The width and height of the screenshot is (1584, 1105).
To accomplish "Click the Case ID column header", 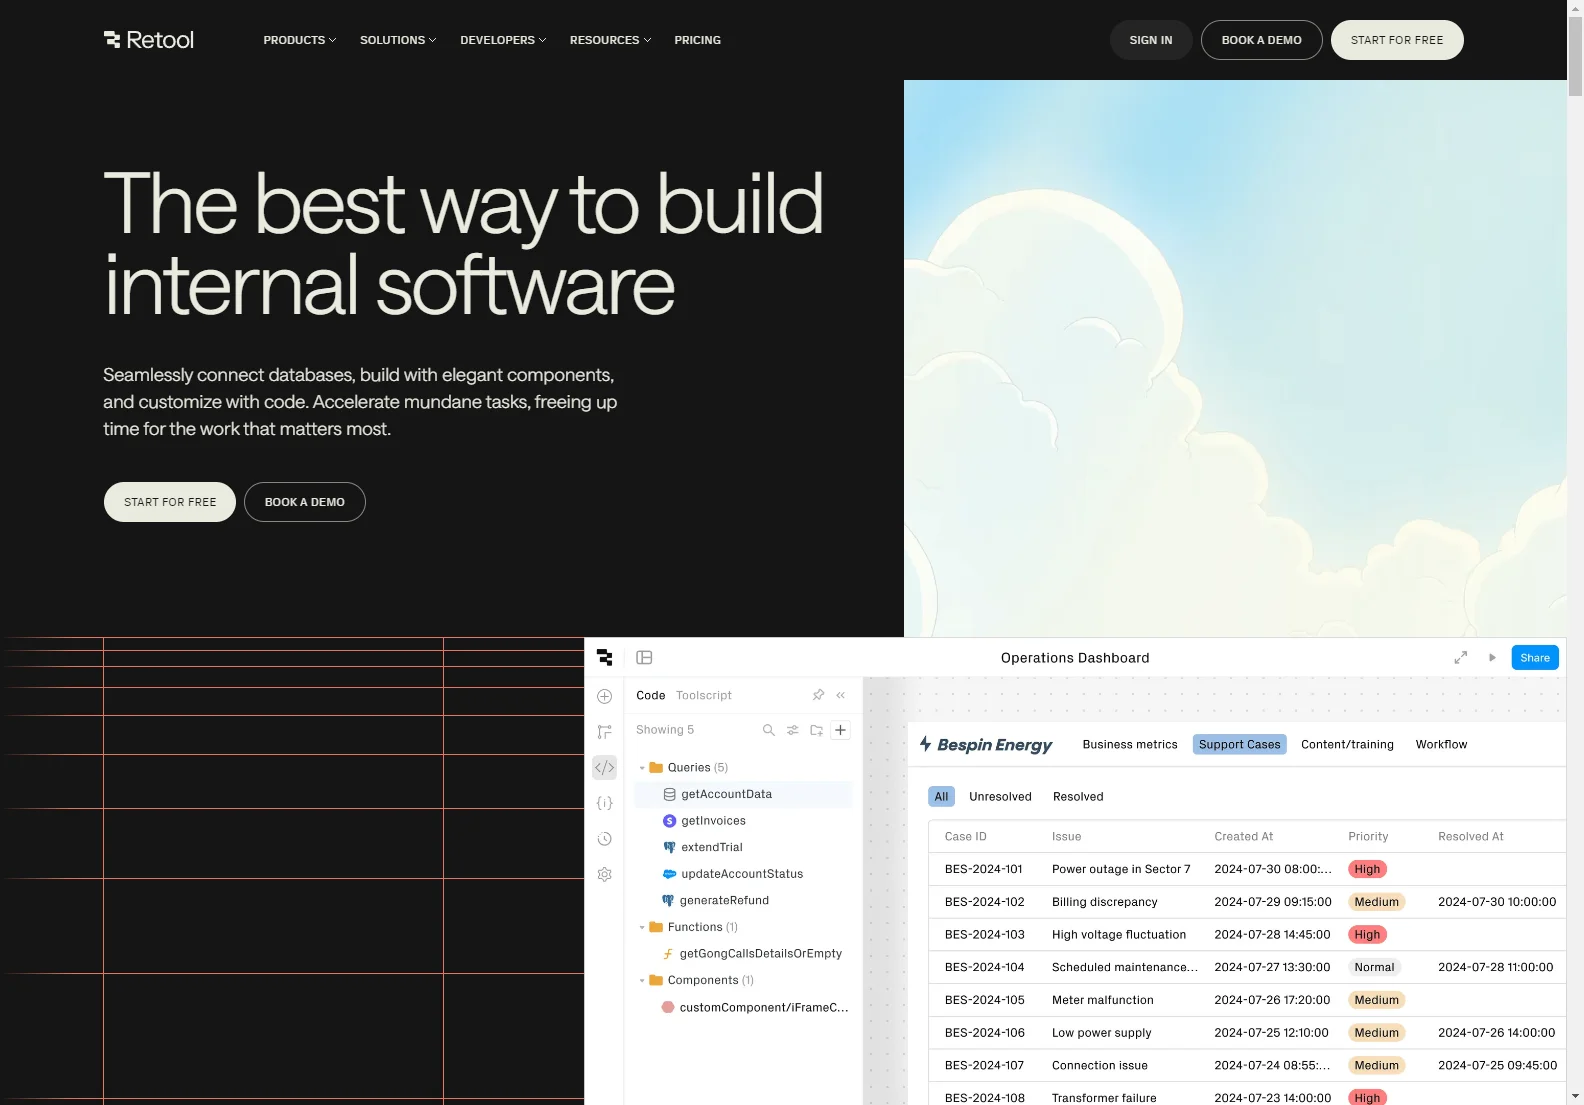I will (965, 837).
